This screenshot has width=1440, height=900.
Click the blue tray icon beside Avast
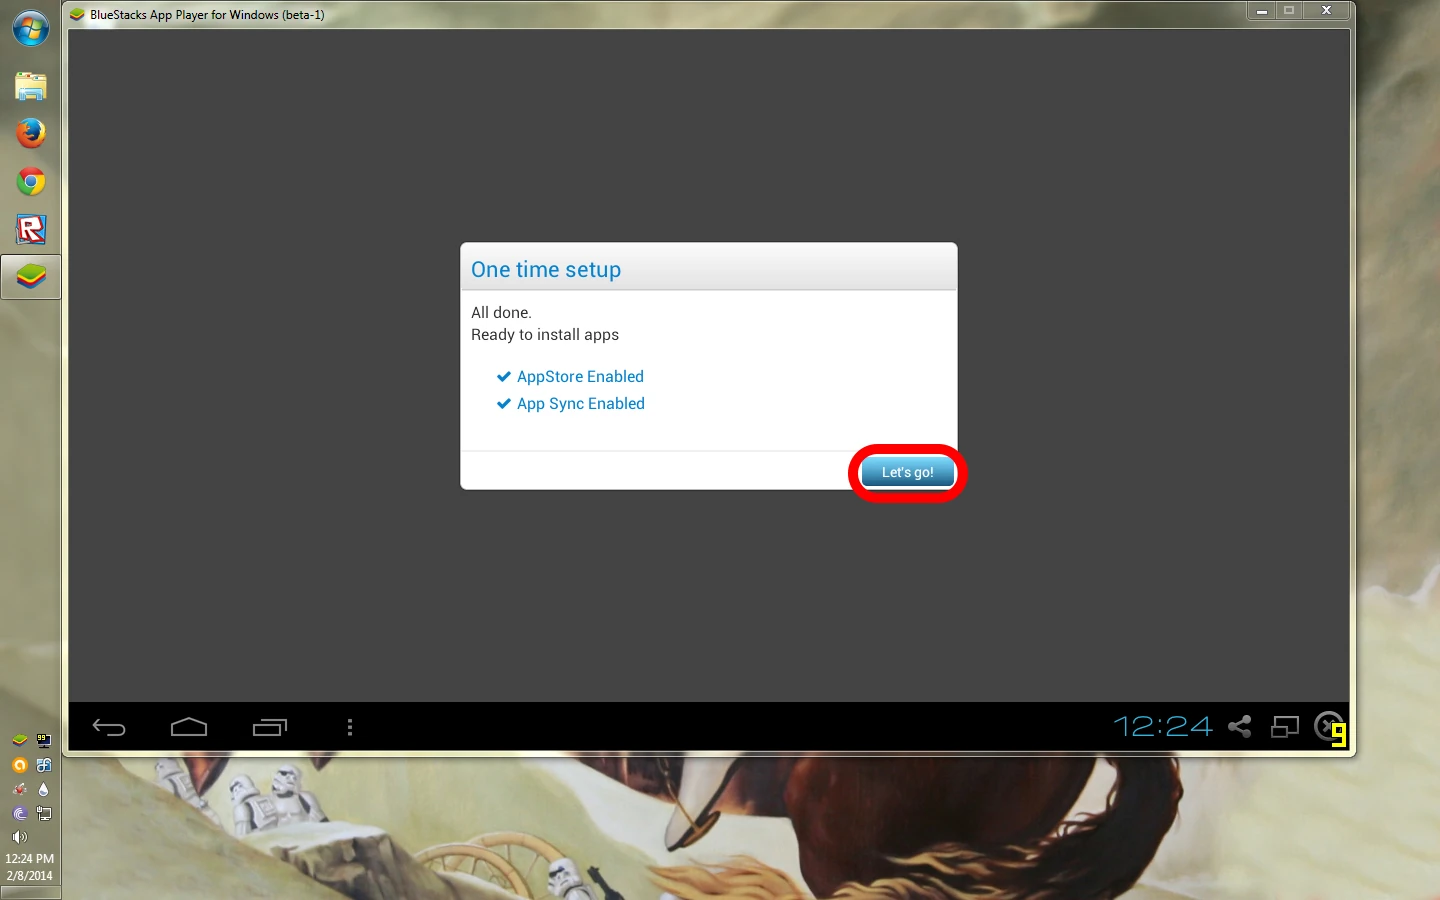pos(44,765)
